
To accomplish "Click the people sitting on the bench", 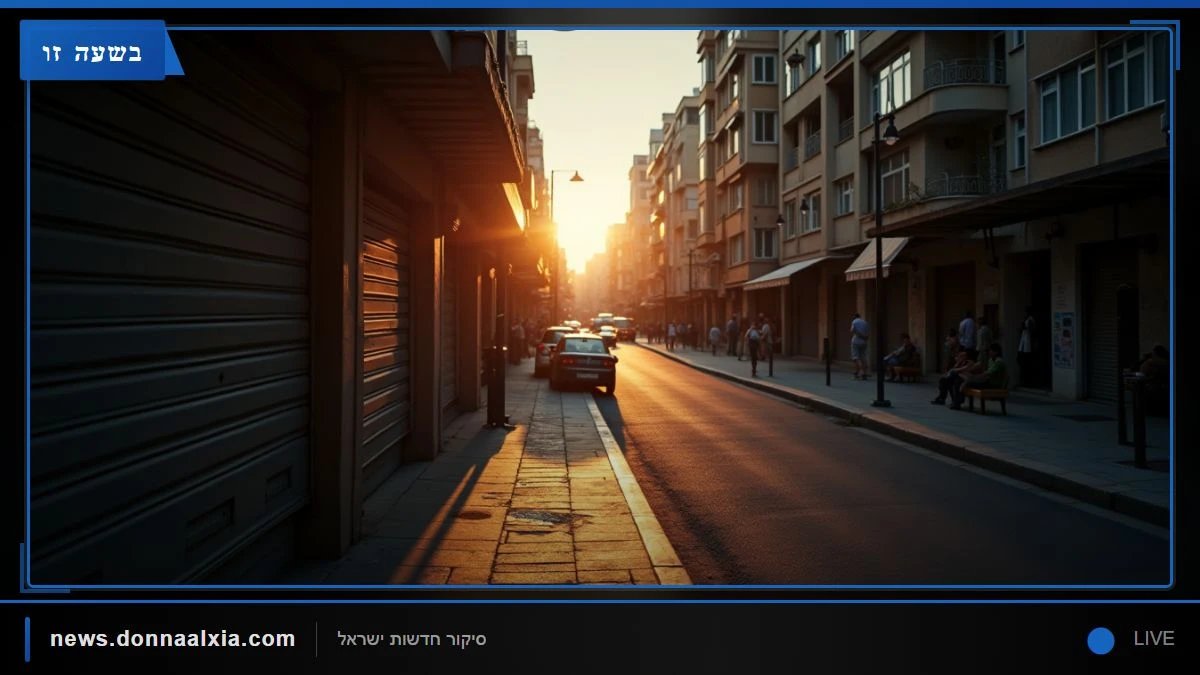I will click(x=970, y=378).
